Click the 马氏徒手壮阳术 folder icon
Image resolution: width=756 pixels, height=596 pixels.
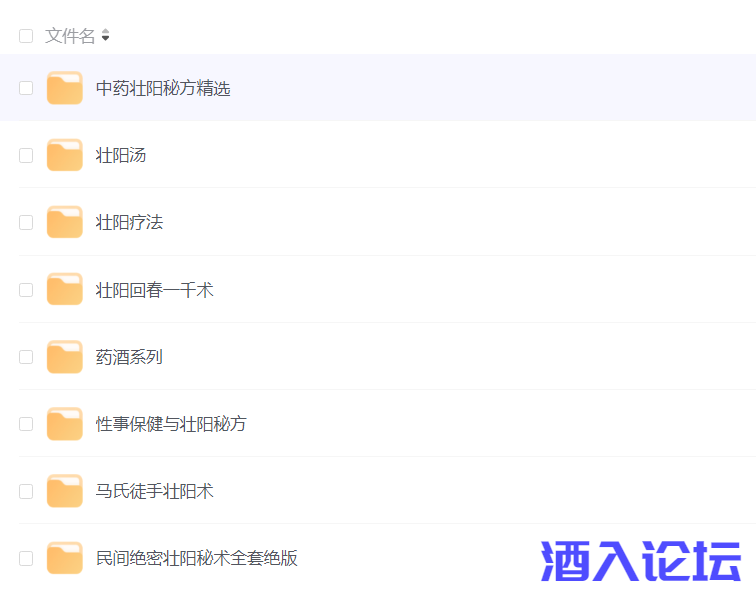click(x=65, y=491)
